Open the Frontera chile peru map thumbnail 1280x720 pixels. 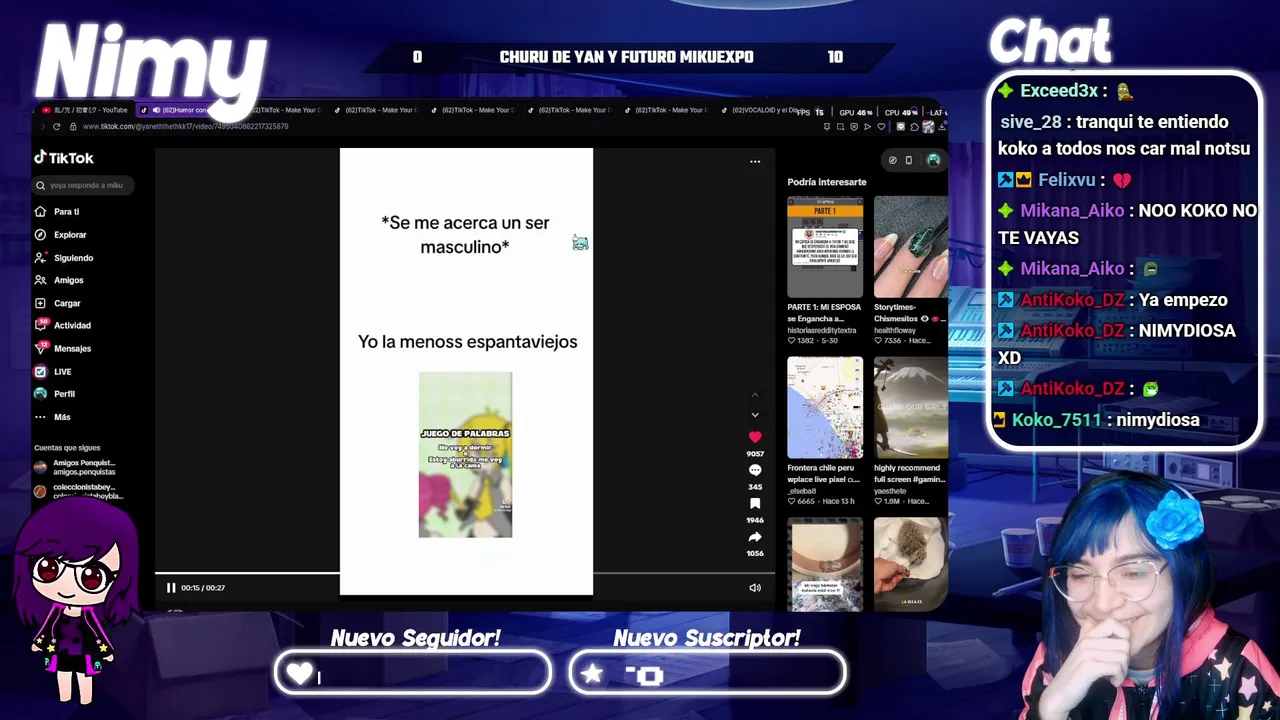[x=825, y=407]
